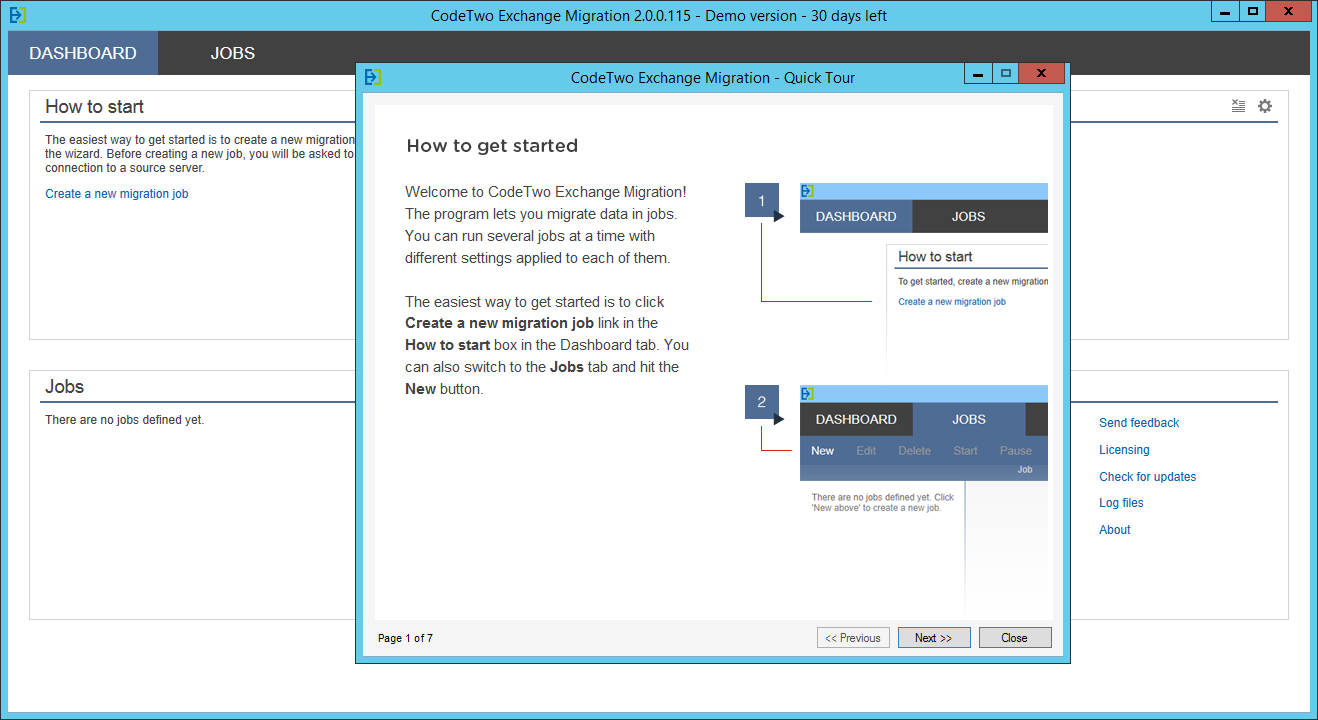Screen dimensions: 1318x720
Task: Click the Check for updates link
Action: 1147,477
